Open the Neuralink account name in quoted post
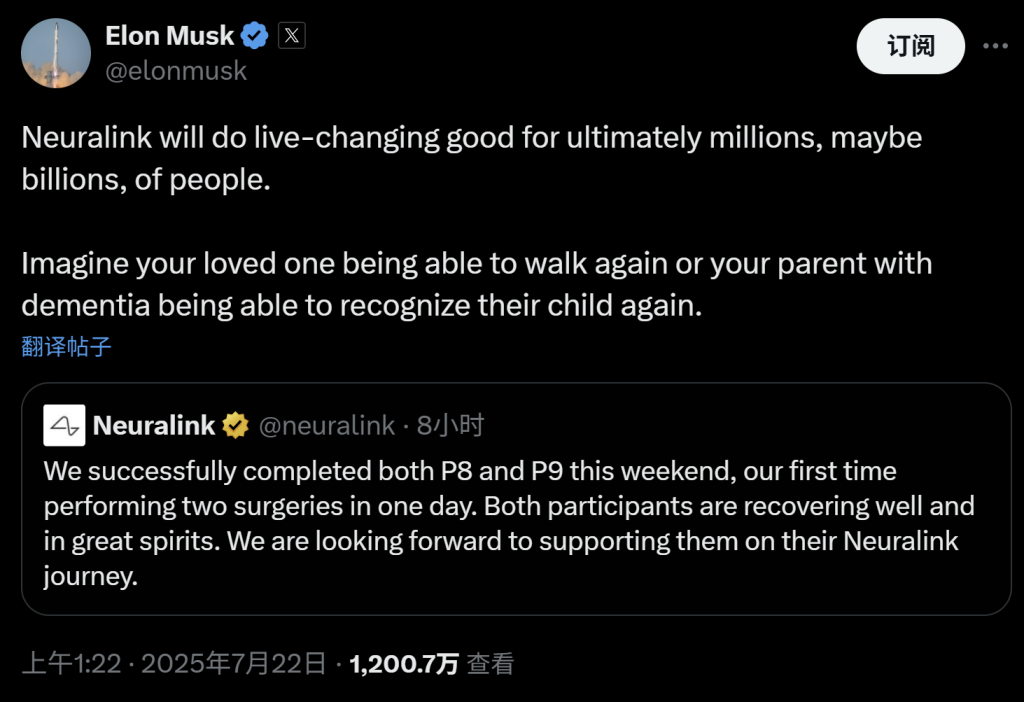Image resolution: width=1024 pixels, height=702 pixels. click(153, 426)
